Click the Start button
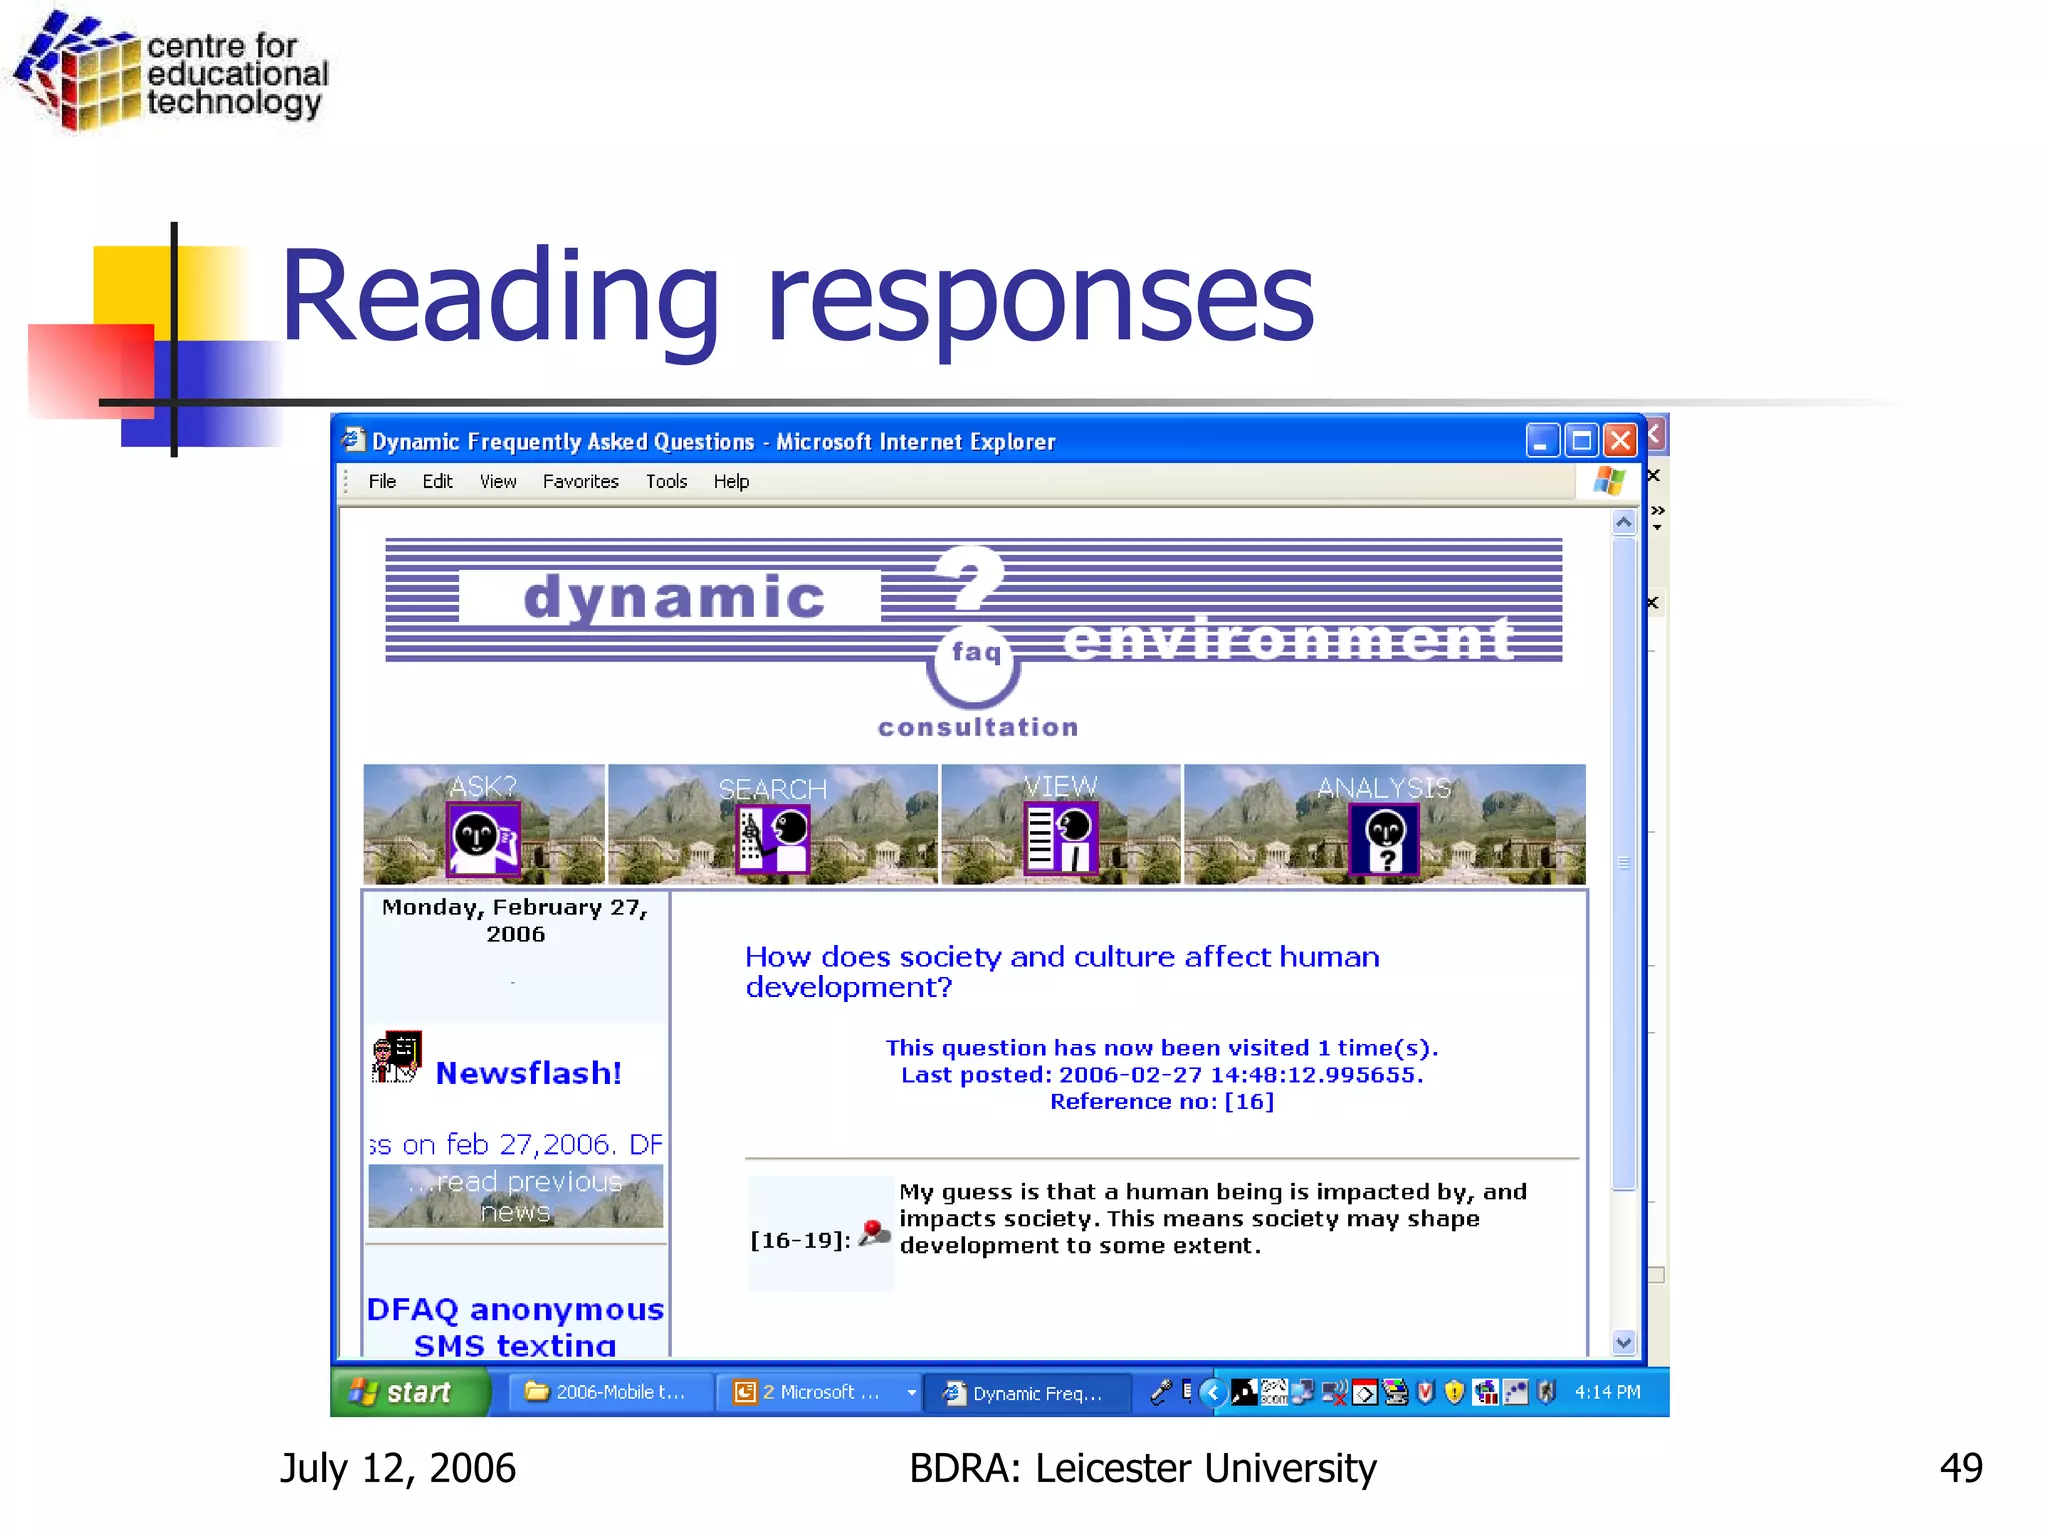Screen dimensions: 2048x1536 coord(410,1392)
